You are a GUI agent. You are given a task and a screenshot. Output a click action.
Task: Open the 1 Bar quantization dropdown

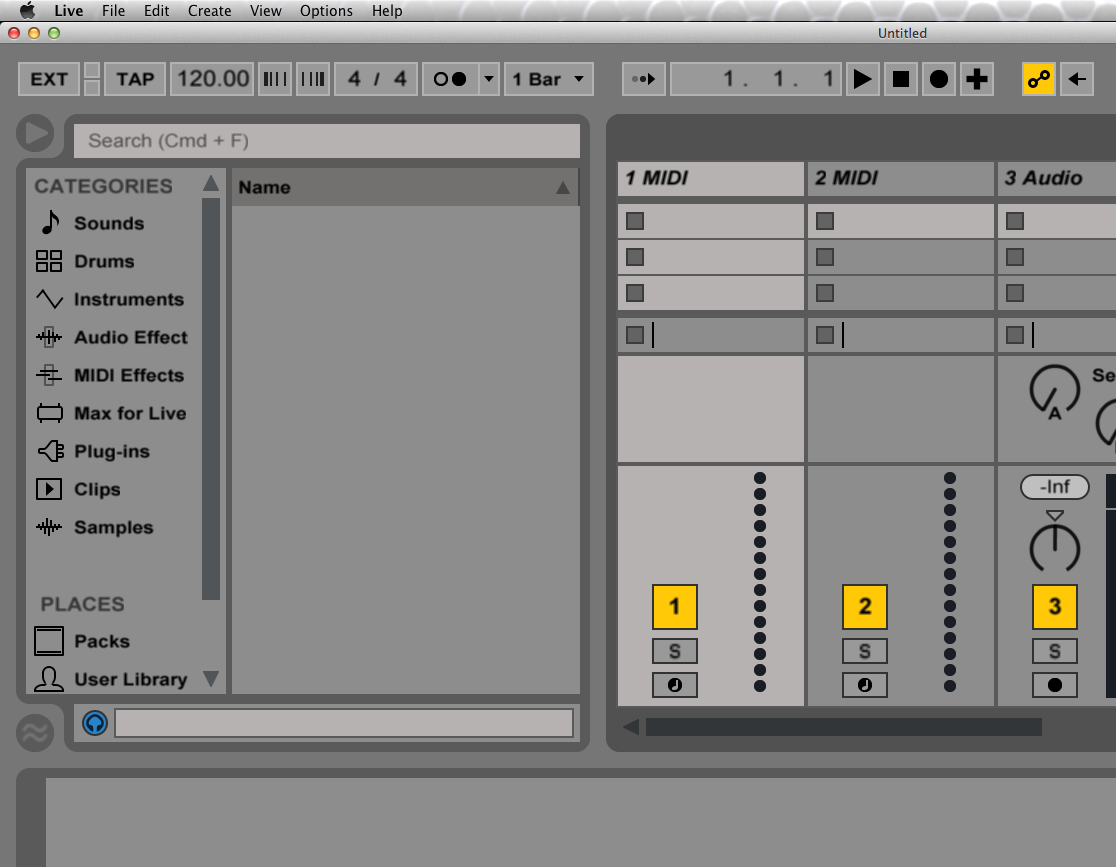(548, 79)
